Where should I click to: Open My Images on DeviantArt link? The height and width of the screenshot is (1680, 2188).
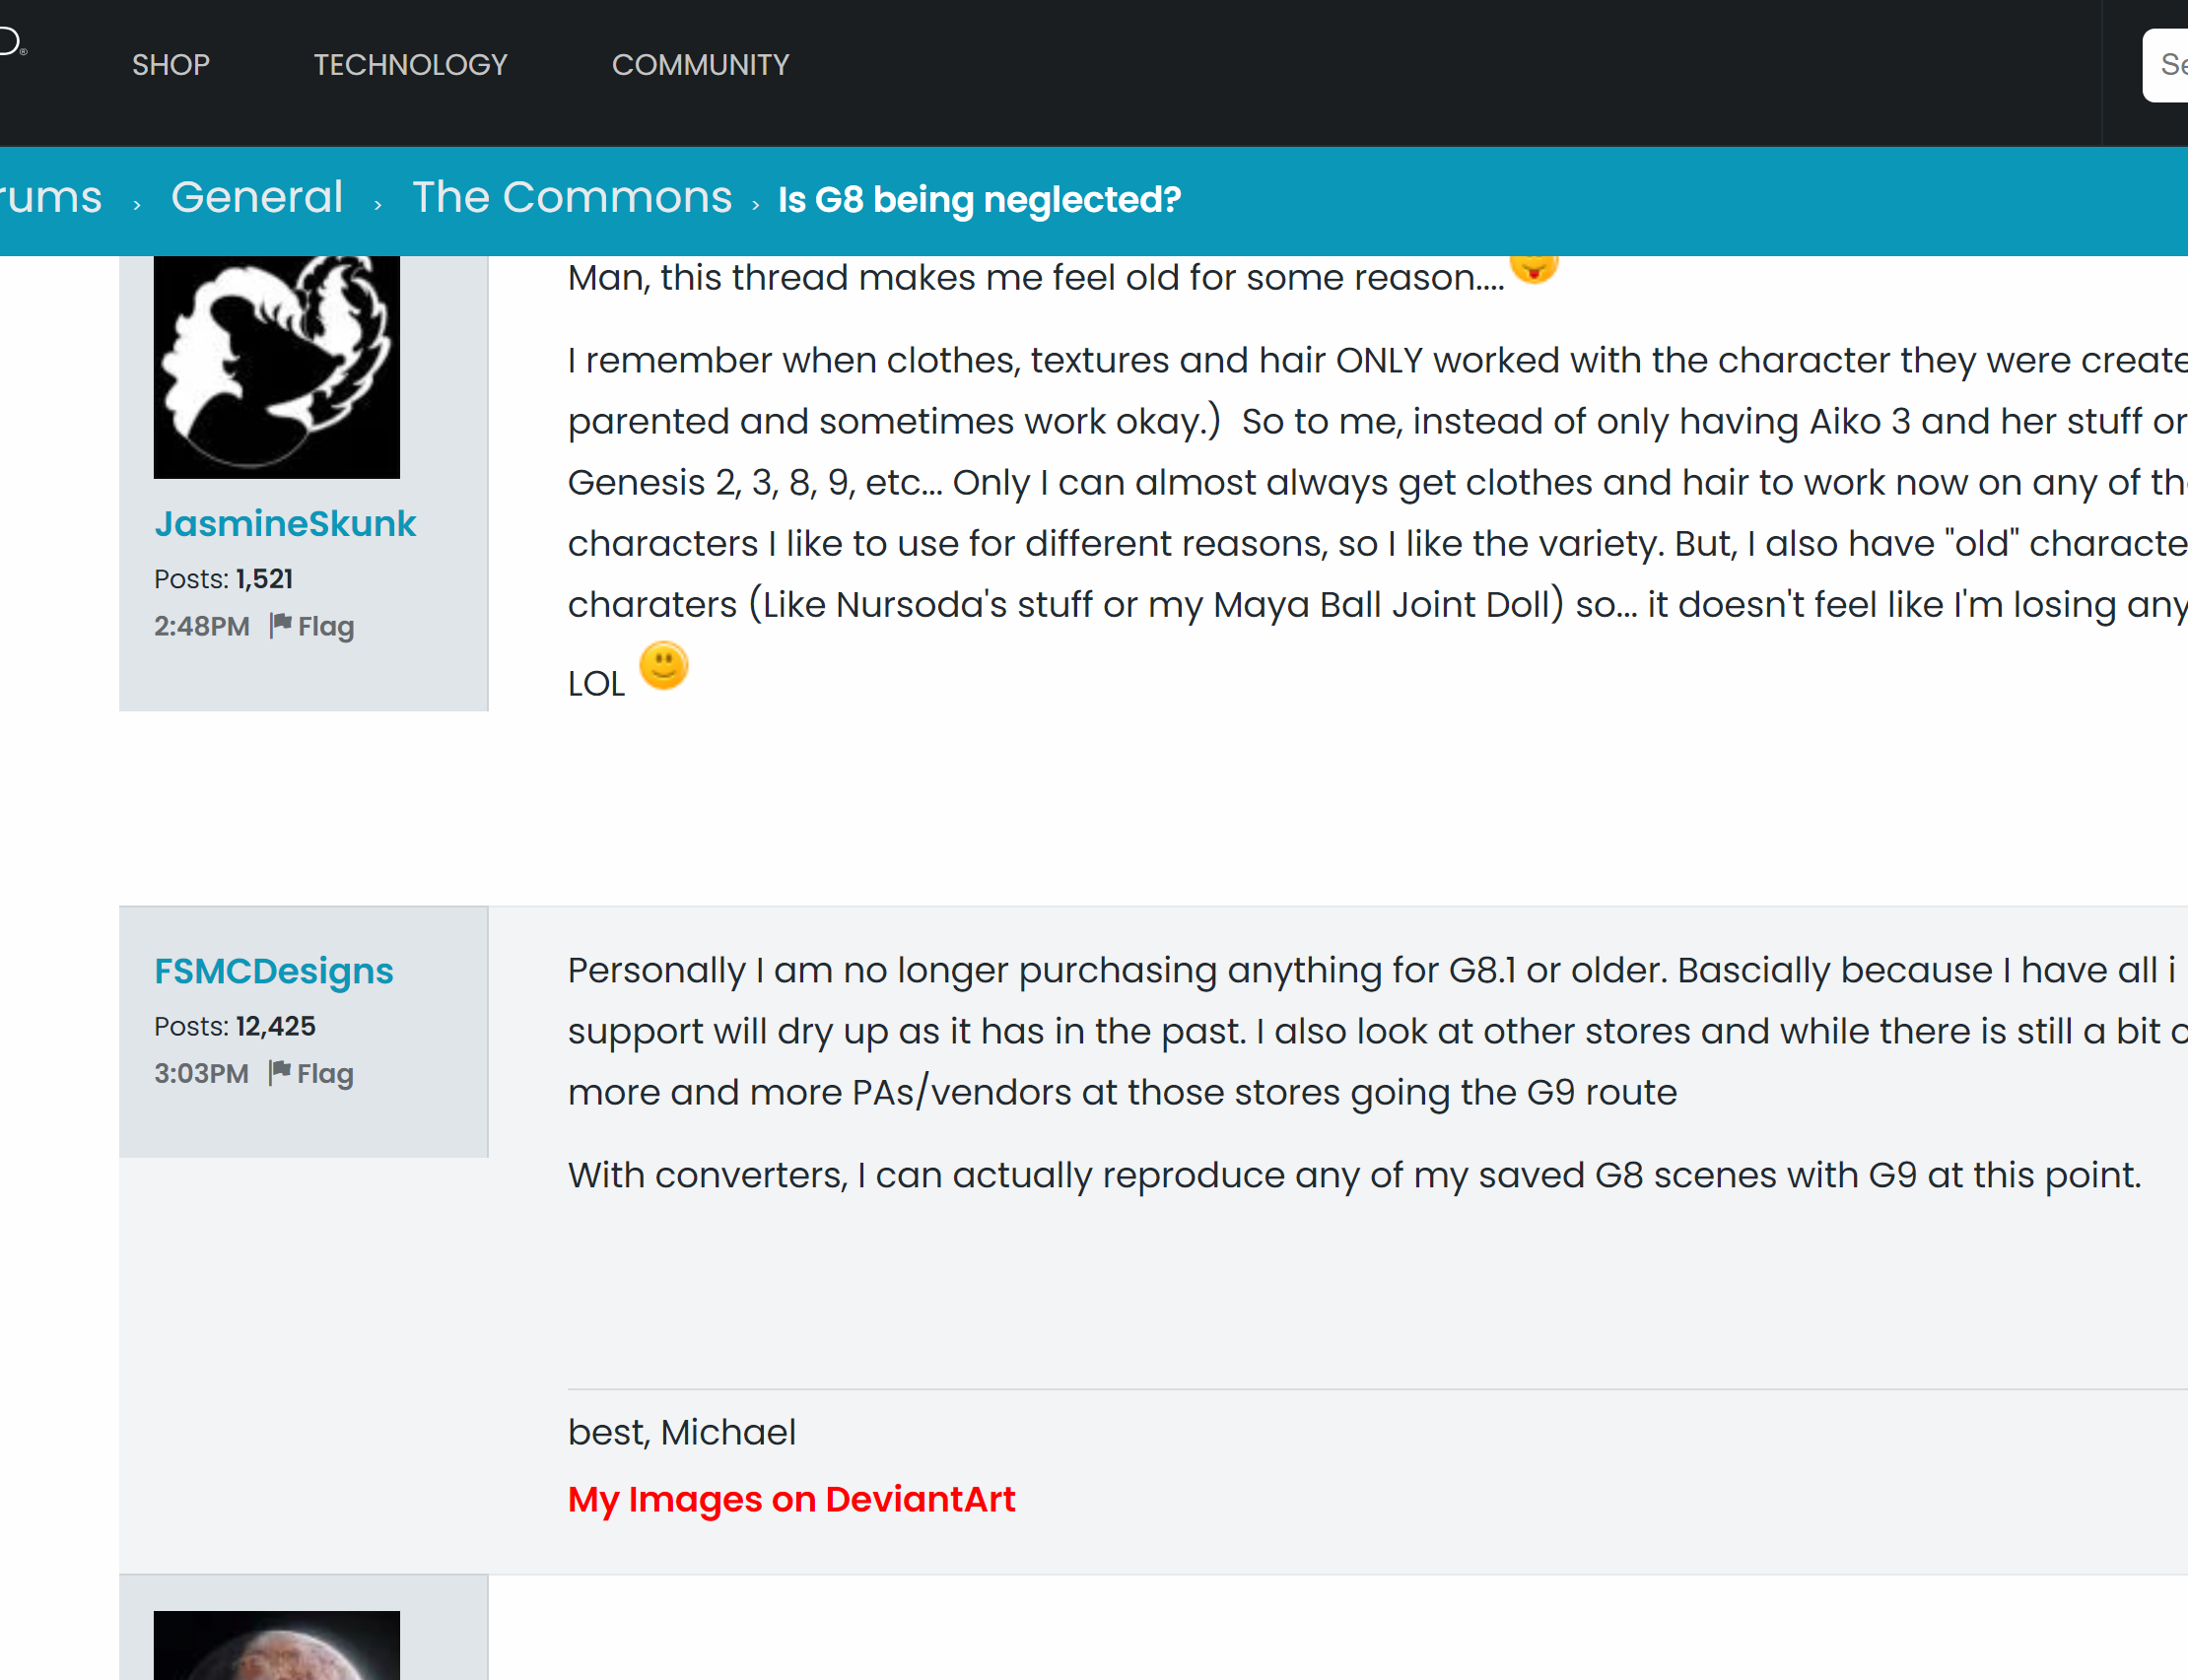click(x=791, y=1499)
